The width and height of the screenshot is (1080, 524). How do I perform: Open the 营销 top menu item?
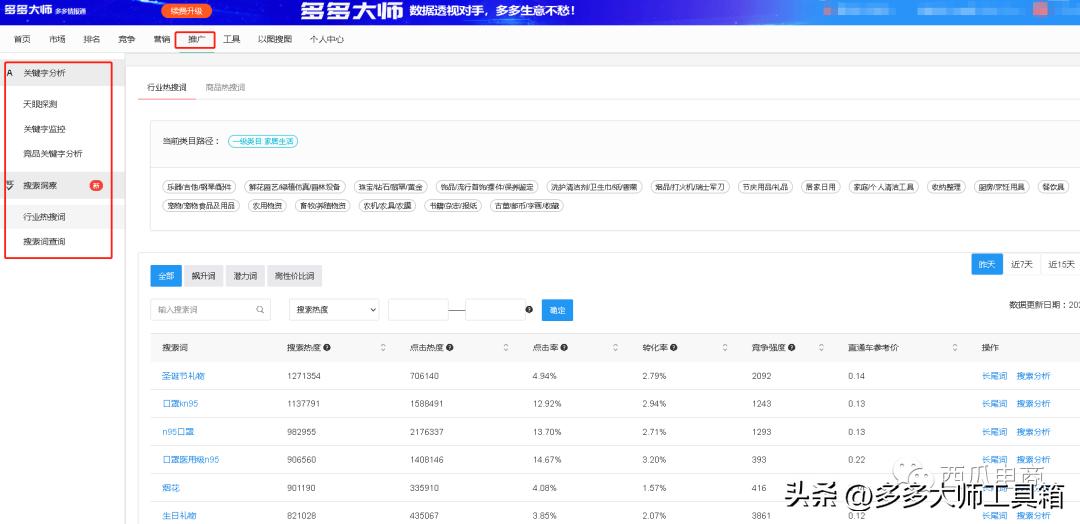[162, 39]
